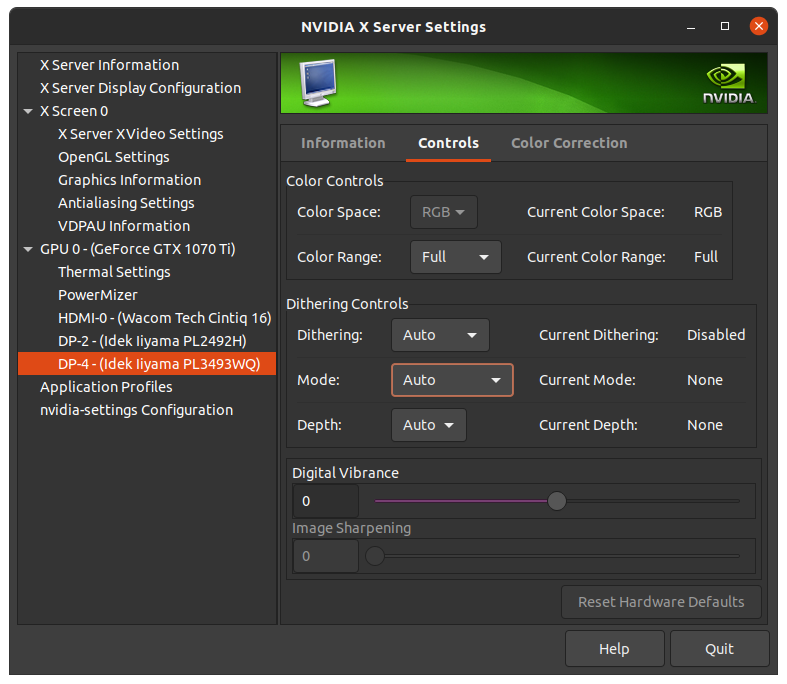787x684 pixels.
Task: Select Graphics Information in sidebar
Action: (129, 180)
